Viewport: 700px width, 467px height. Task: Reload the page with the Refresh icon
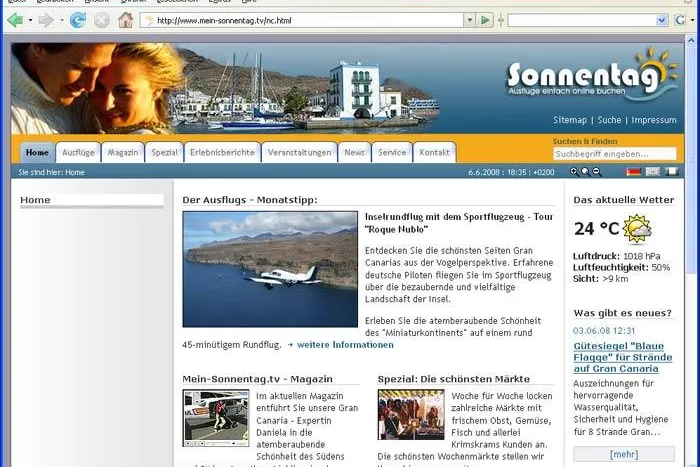tap(78, 20)
